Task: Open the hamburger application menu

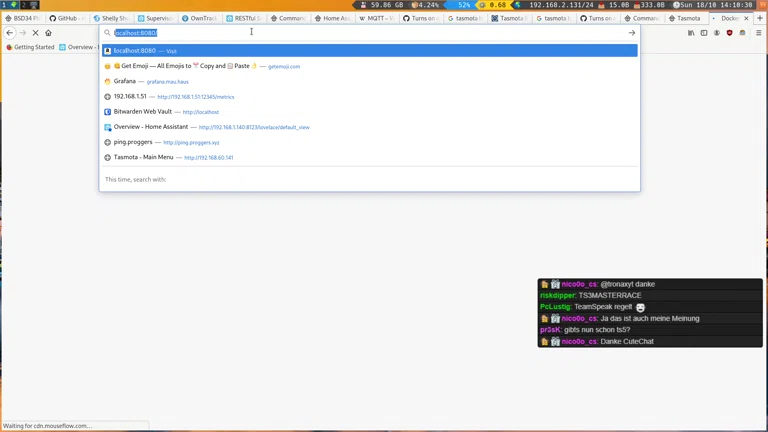Action: [759, 33]
